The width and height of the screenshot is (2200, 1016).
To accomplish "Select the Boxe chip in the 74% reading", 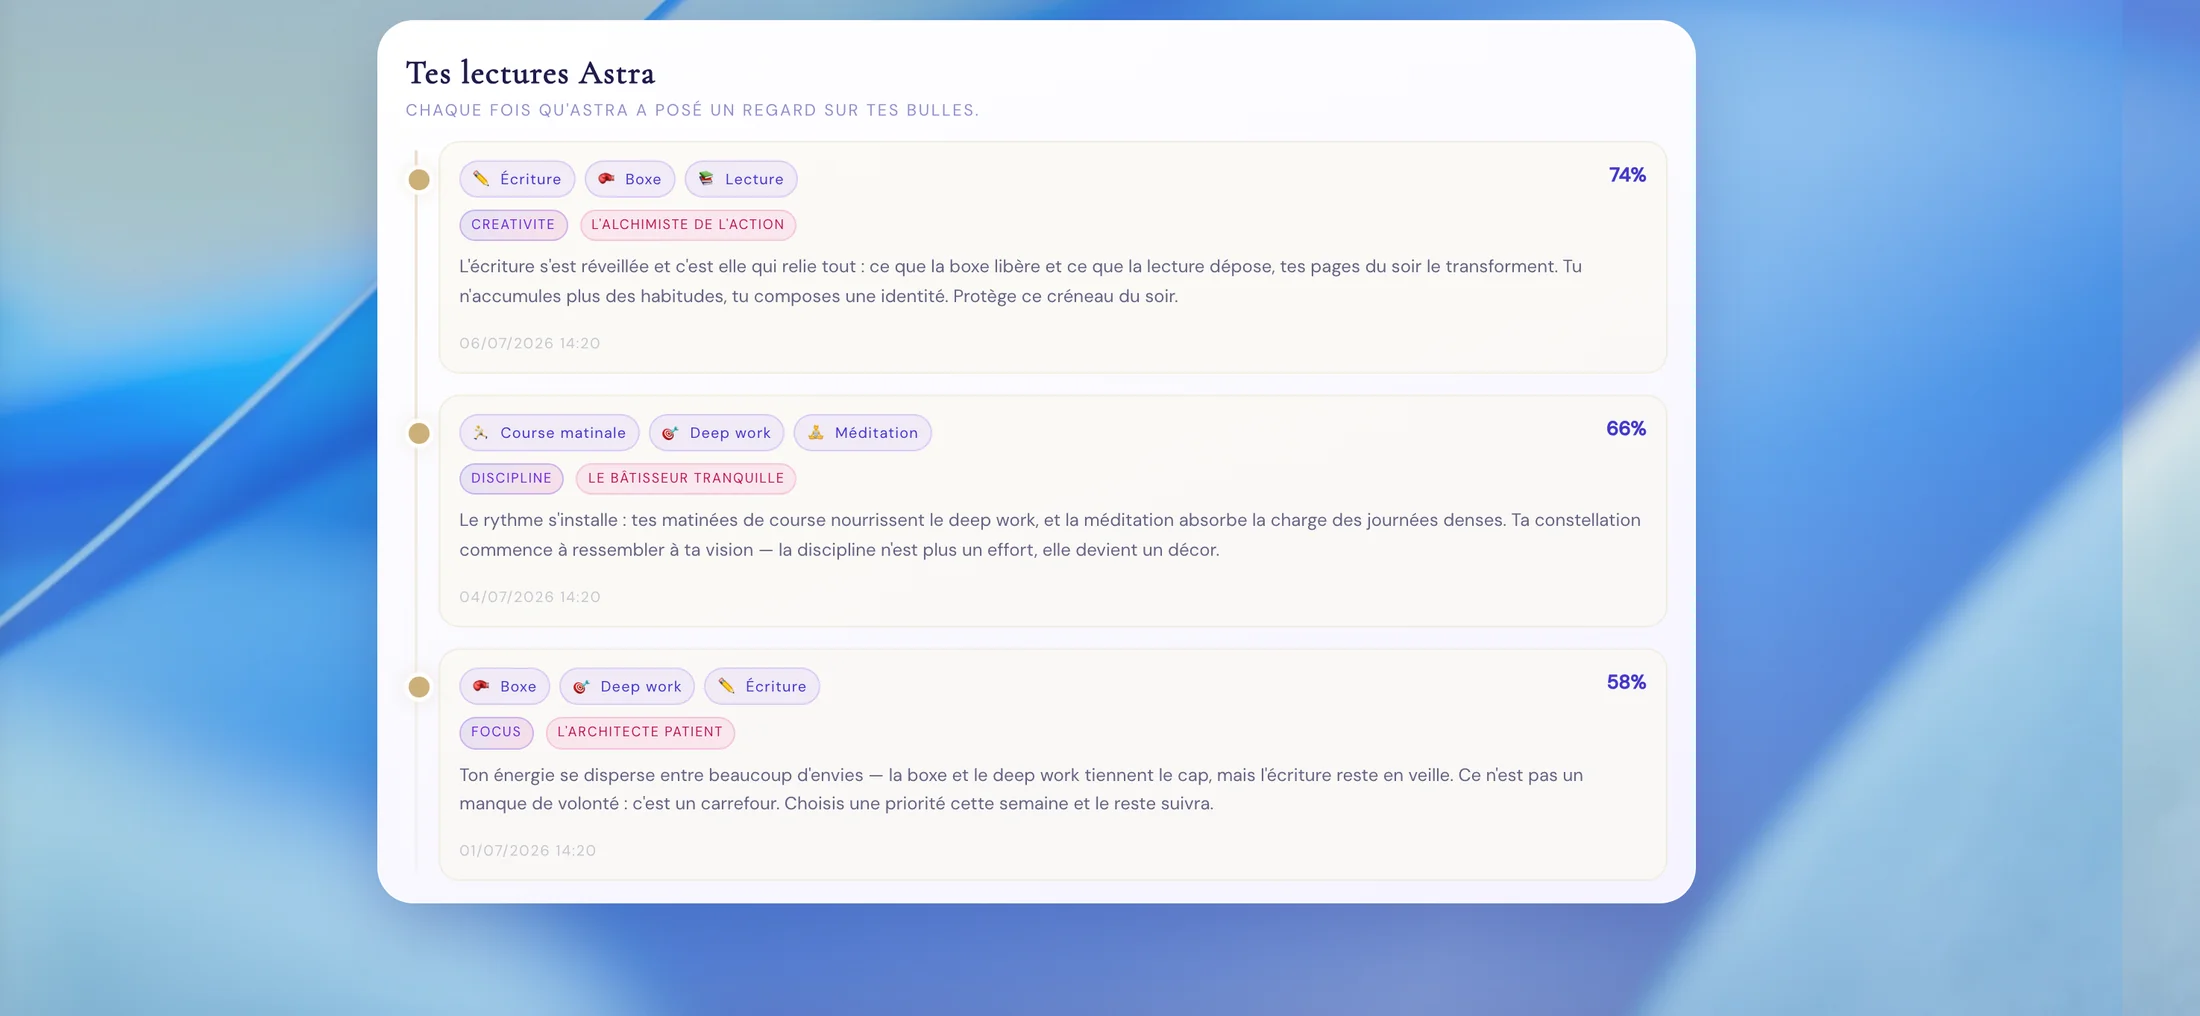I will [x=630, y=179].
